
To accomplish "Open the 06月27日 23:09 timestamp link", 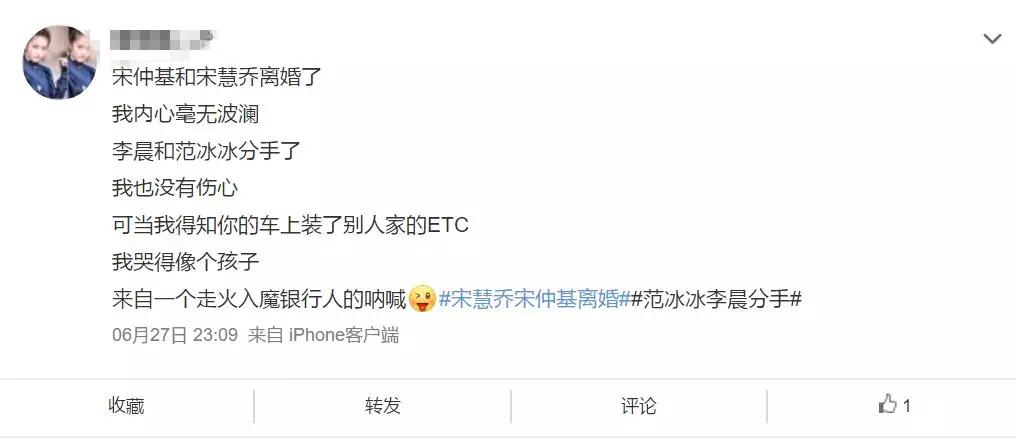I will pos(175,335).
